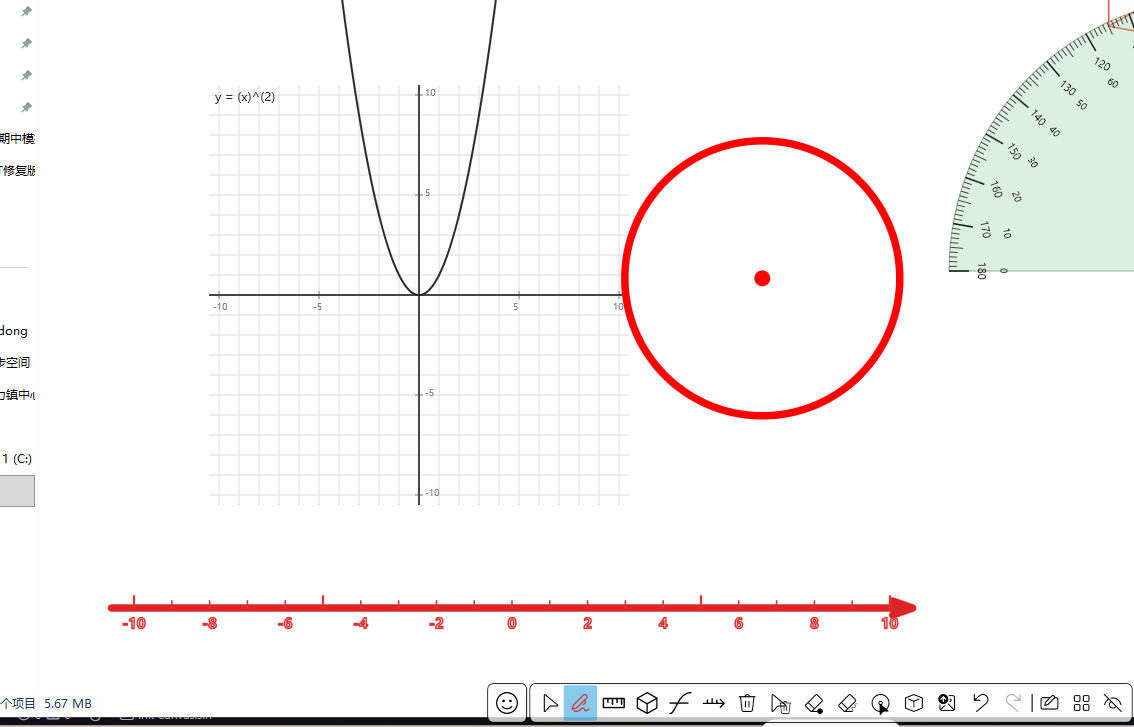Select the 1 (C:) drive entry
Viewport: 1134px width, 727px height.
tap(17, 459)
